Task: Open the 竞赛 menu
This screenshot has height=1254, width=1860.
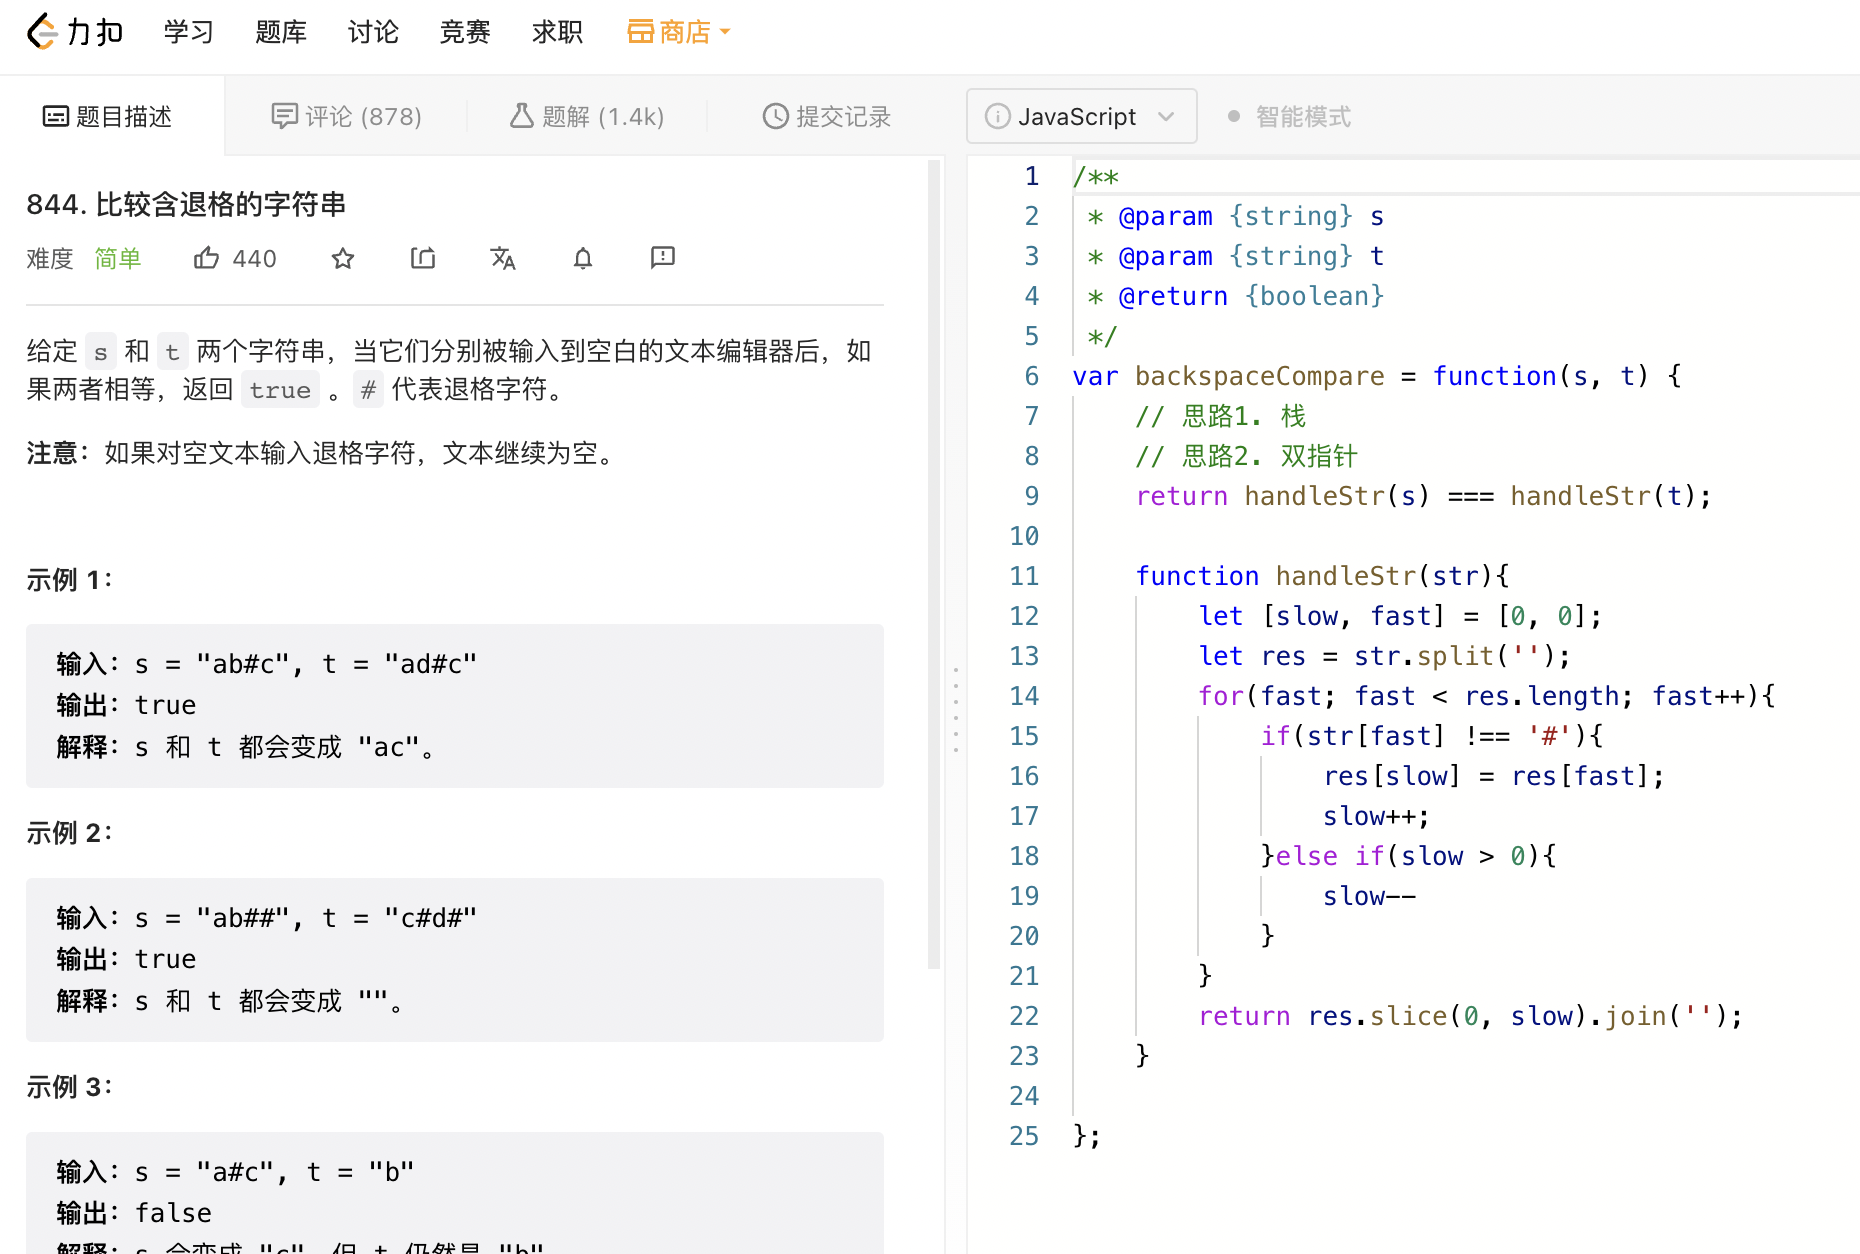Action: click(465, 32)
